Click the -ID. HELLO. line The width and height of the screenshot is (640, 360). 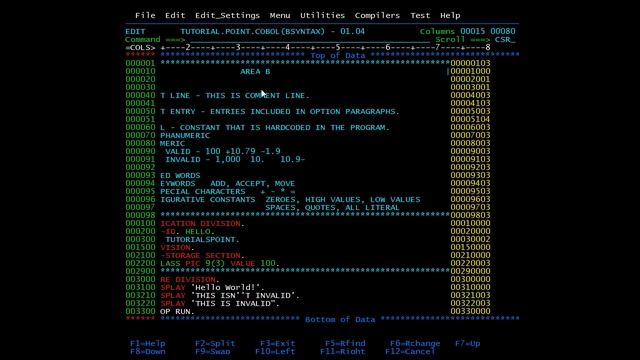click(187, 231)
